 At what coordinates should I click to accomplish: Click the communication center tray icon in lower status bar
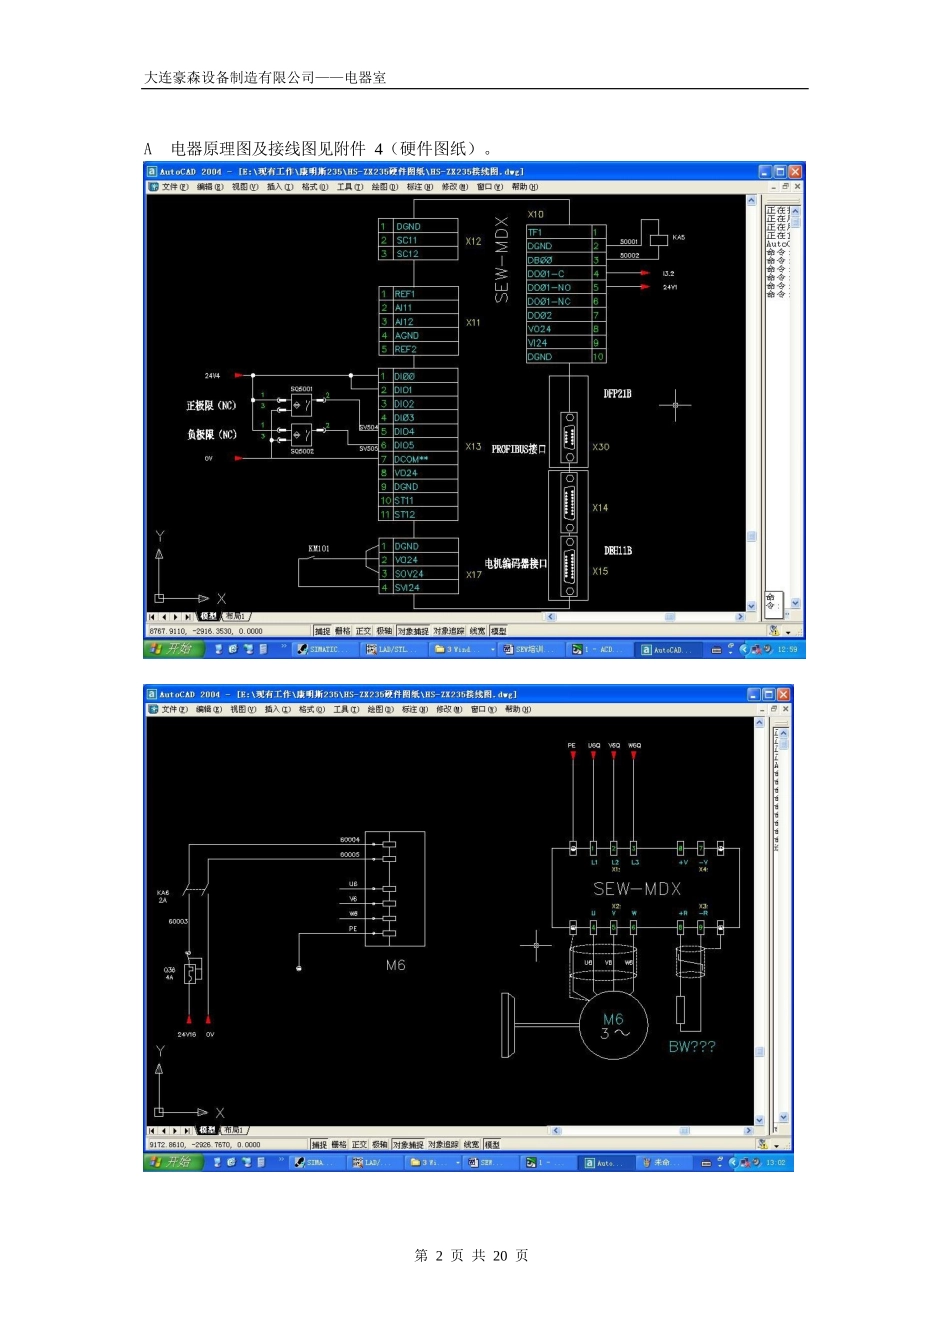click(763, 1144)
